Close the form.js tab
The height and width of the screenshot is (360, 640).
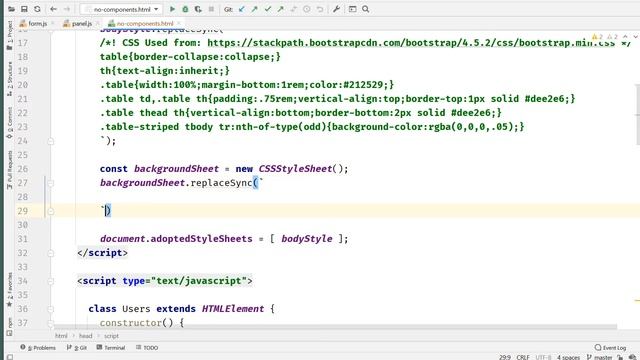pos(53,24)
